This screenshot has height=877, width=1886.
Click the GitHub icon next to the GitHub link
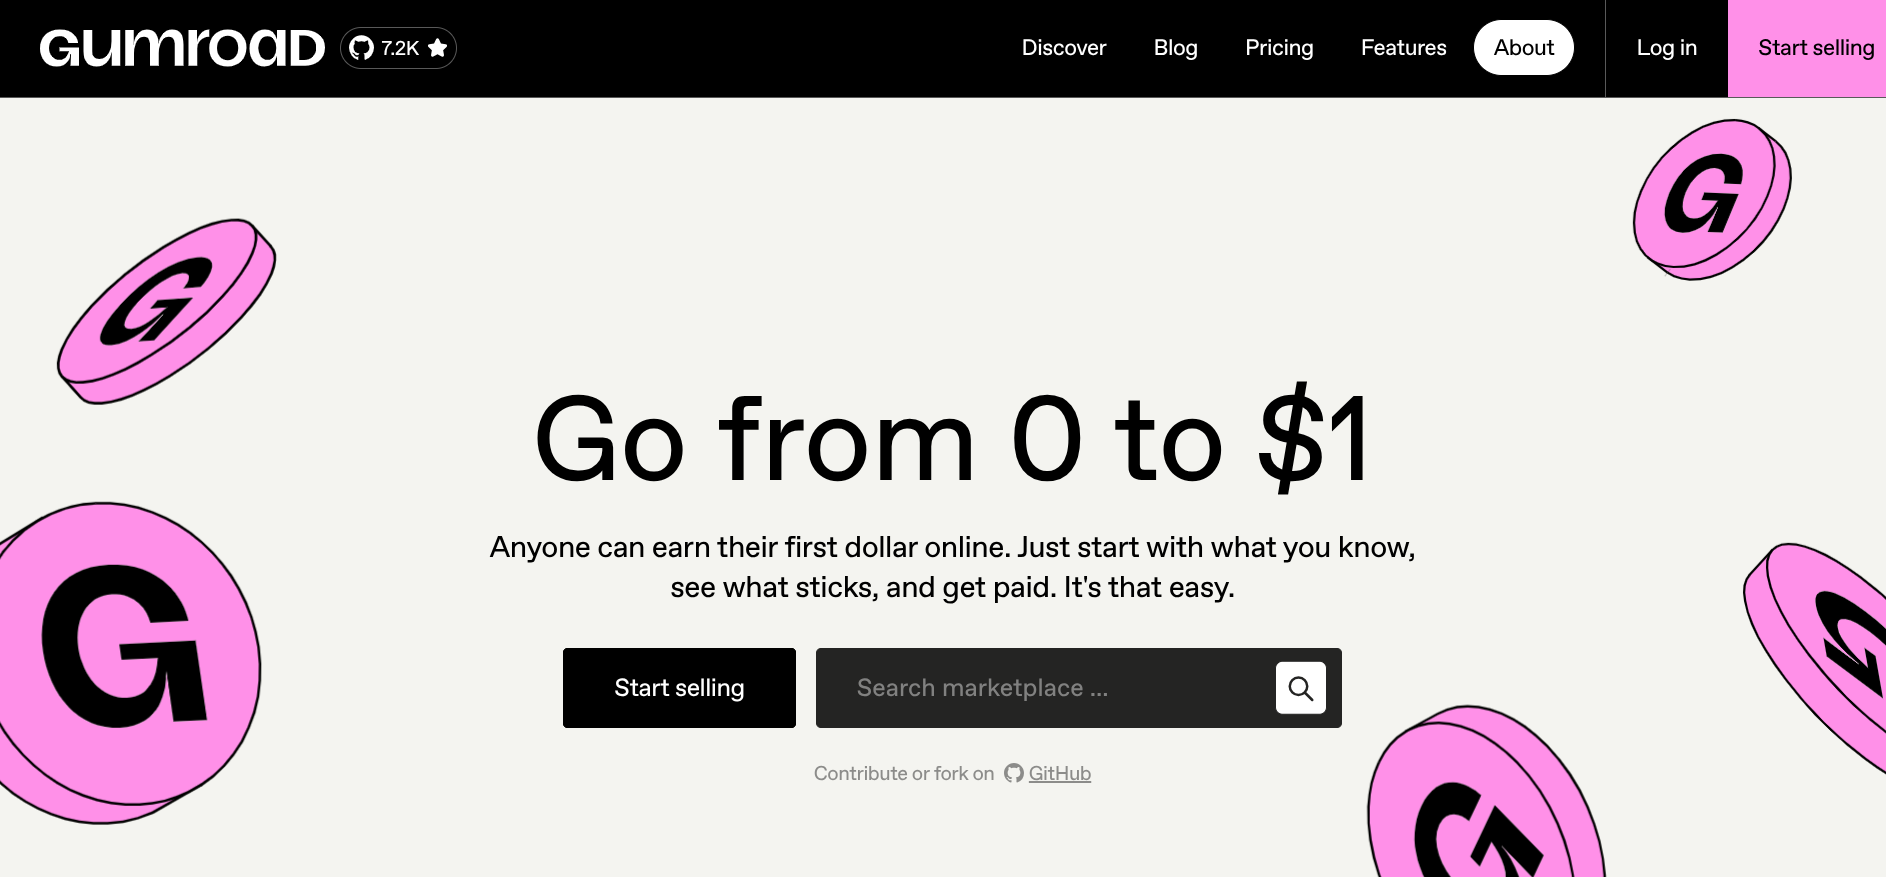(x=1014, y=773)
